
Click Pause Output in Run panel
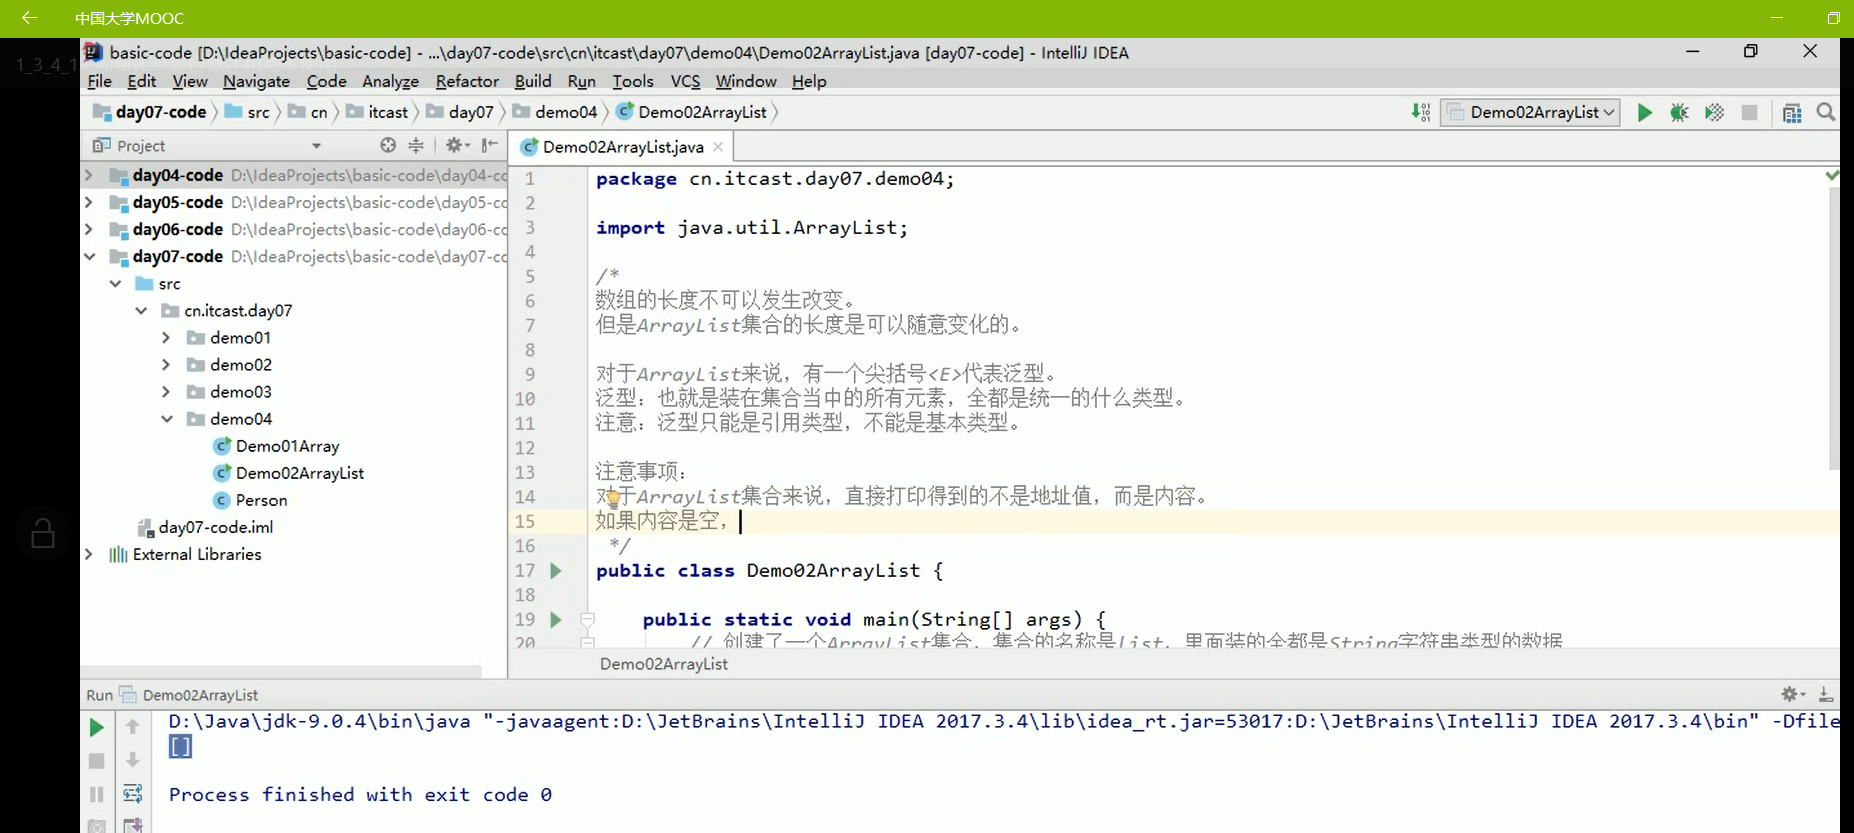[x=96, y=794]
